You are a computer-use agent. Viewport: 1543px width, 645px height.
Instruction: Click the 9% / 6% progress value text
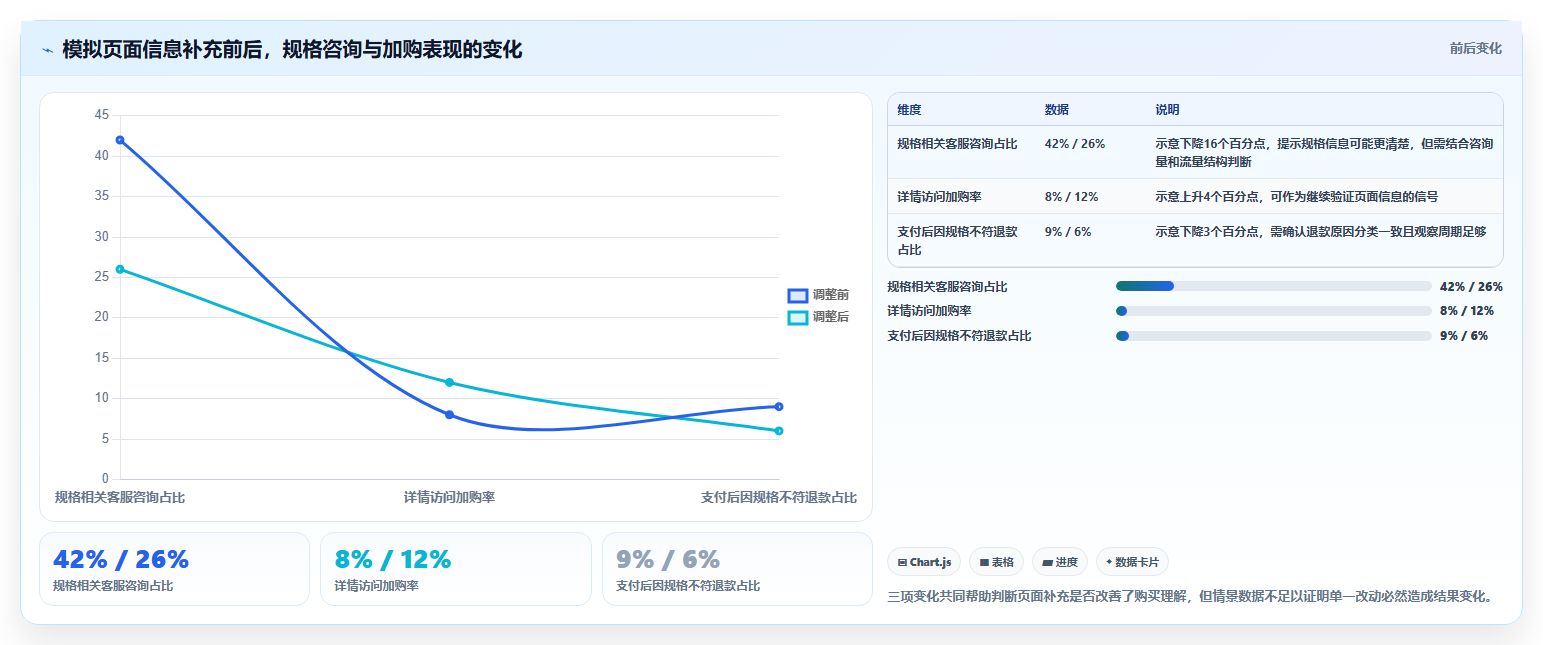point(1464,336)
